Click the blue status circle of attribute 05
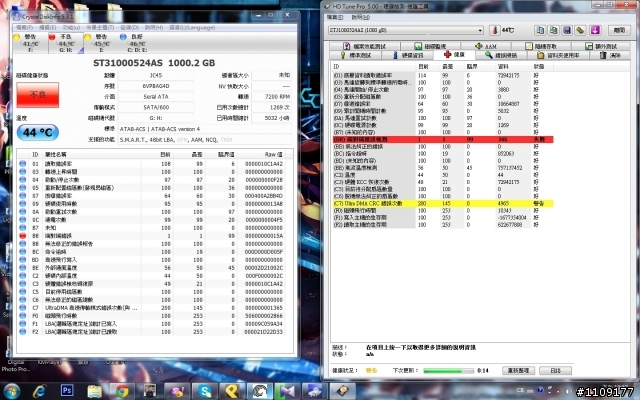The image size is (640, 400). pos(22,188)
